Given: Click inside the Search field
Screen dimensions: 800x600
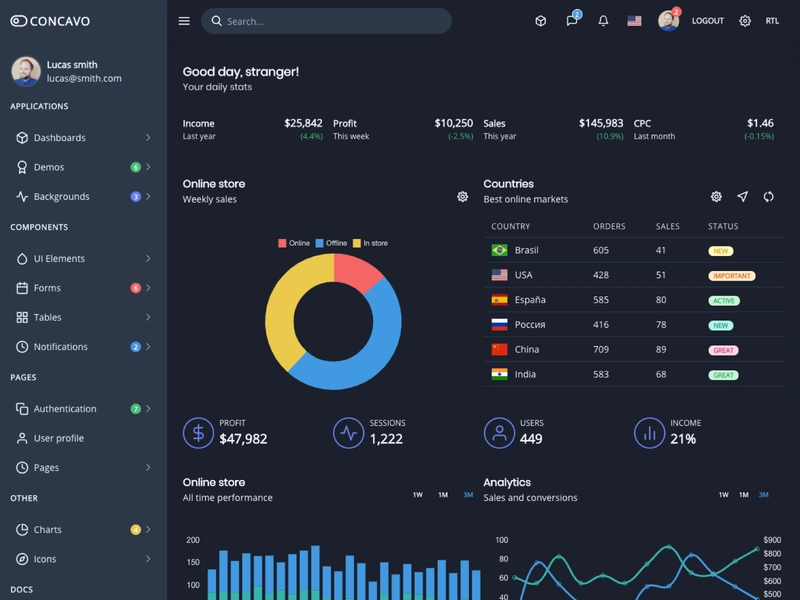Looking at the screenshot, I should tap(327, 21).
